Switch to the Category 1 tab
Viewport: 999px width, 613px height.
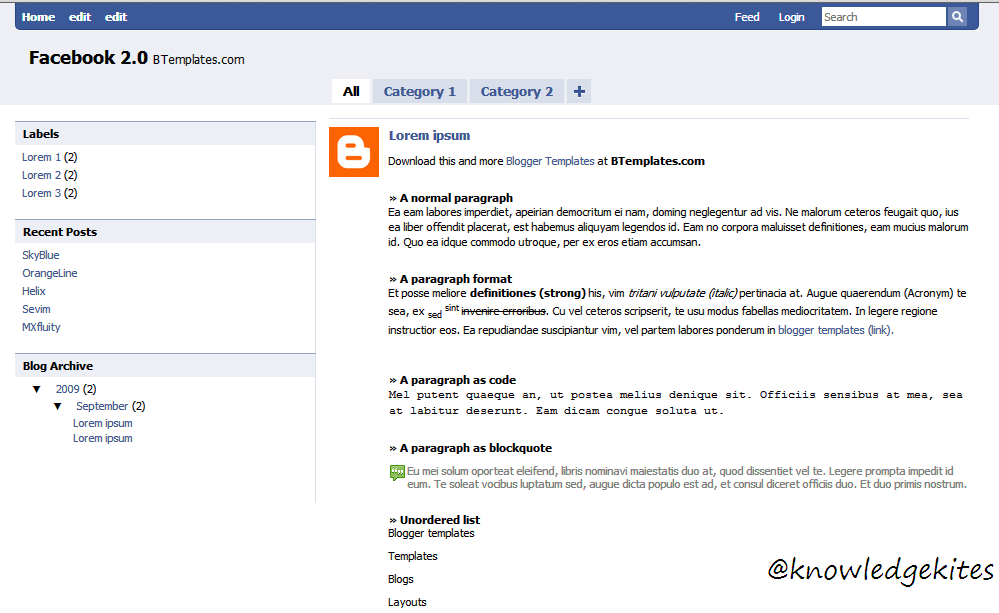tap(420, 91)
